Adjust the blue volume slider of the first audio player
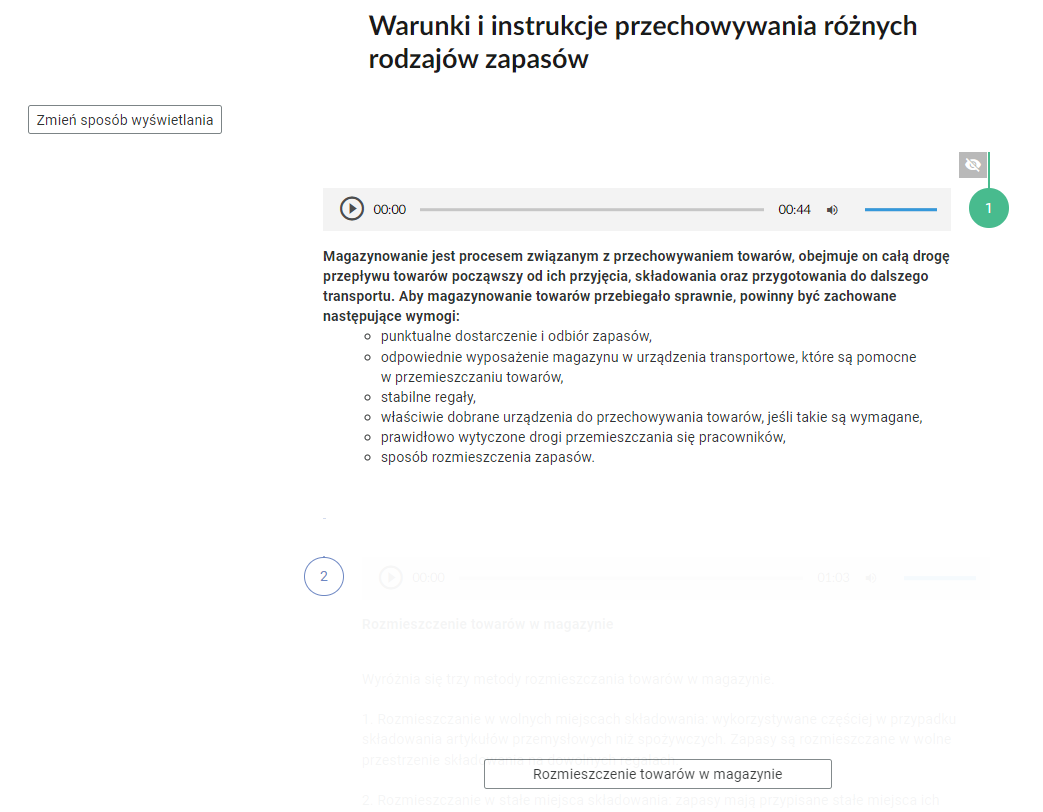This screenshot has width=1043, height=812. click(x=901, y=209)
